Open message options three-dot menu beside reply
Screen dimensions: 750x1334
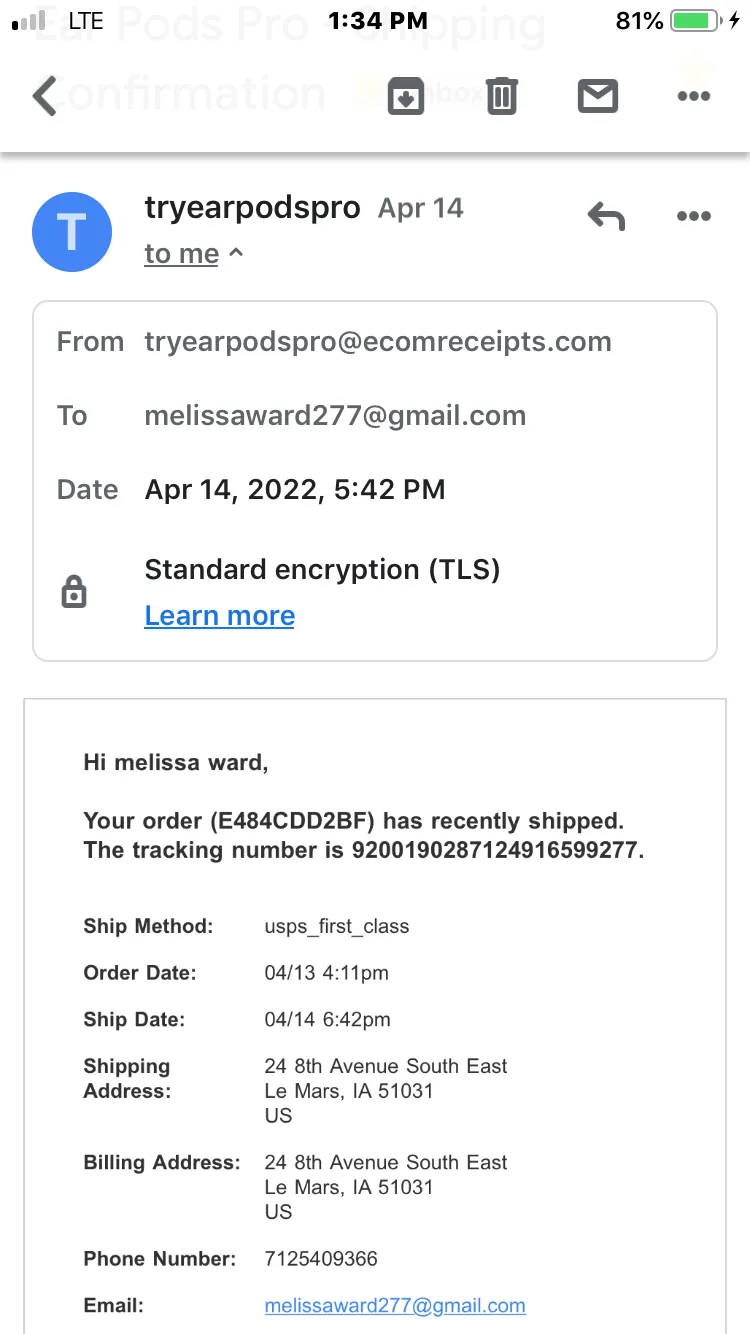(694, 216)
